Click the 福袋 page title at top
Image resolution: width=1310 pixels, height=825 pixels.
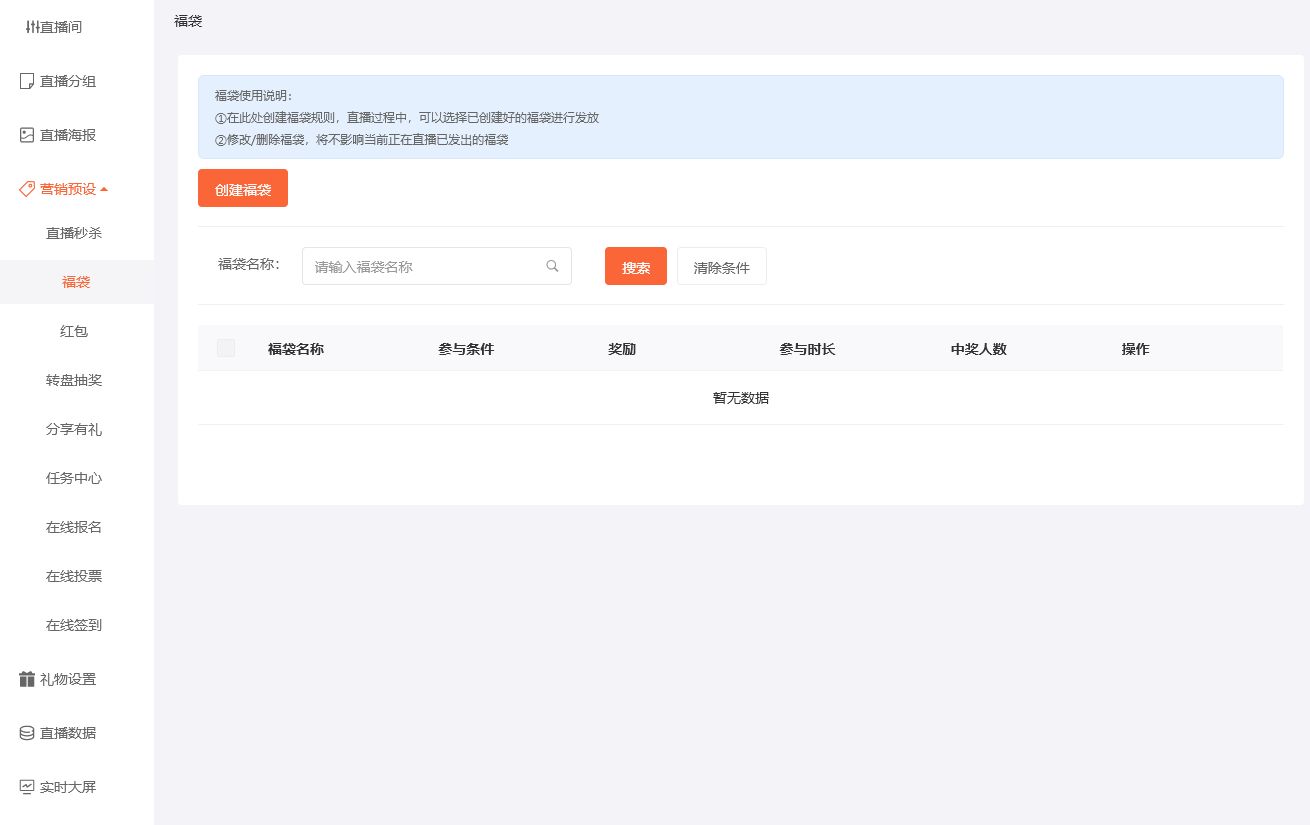point(188,20)
